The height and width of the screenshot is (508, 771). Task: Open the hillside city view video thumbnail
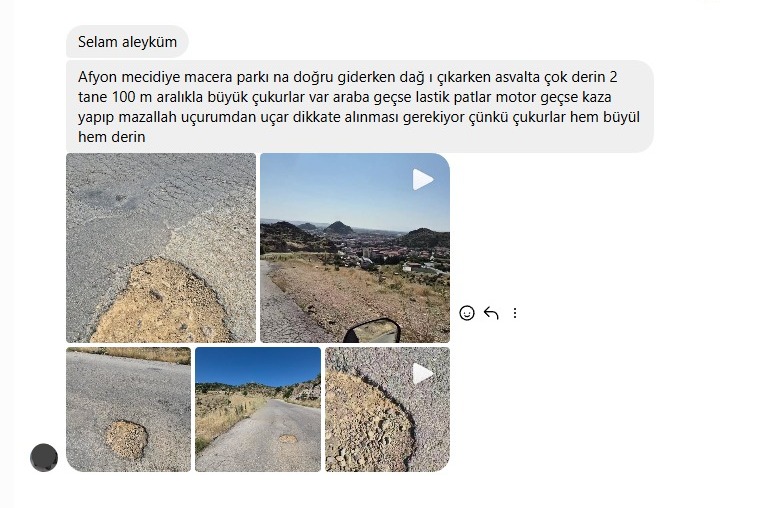coord(355,248)
